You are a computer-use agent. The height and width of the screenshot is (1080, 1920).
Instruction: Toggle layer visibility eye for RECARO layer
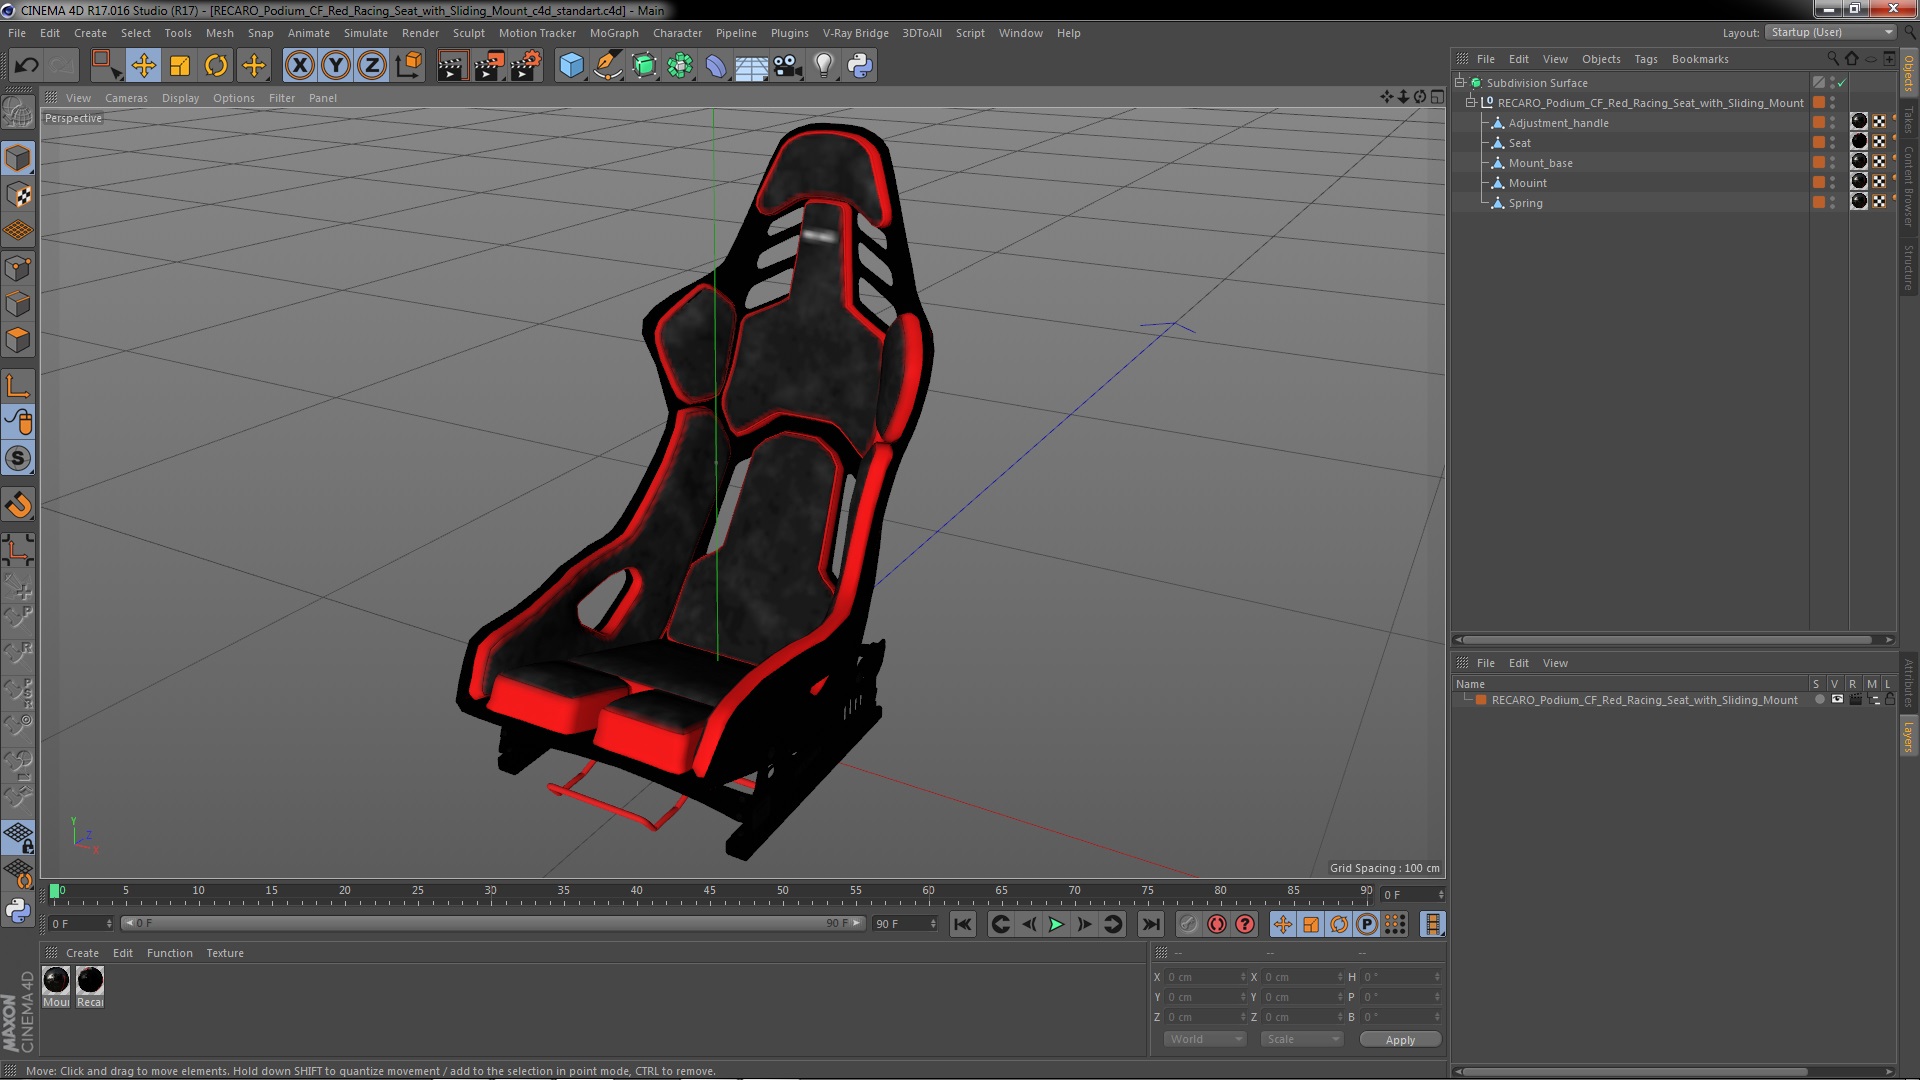point(1837,700)
